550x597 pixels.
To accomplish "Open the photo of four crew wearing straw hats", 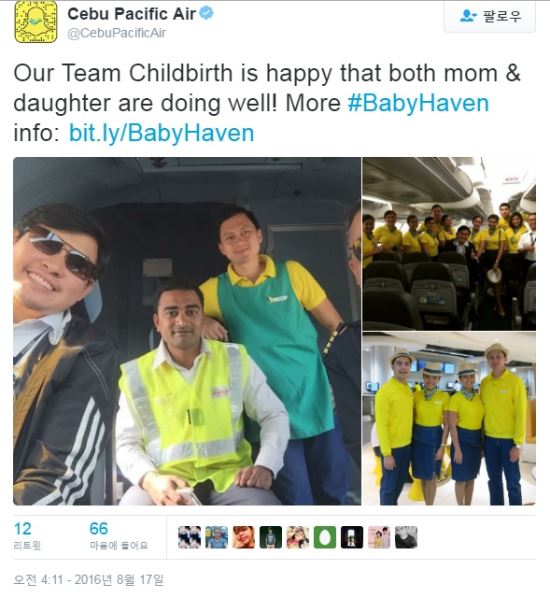I will pos(449,419).
